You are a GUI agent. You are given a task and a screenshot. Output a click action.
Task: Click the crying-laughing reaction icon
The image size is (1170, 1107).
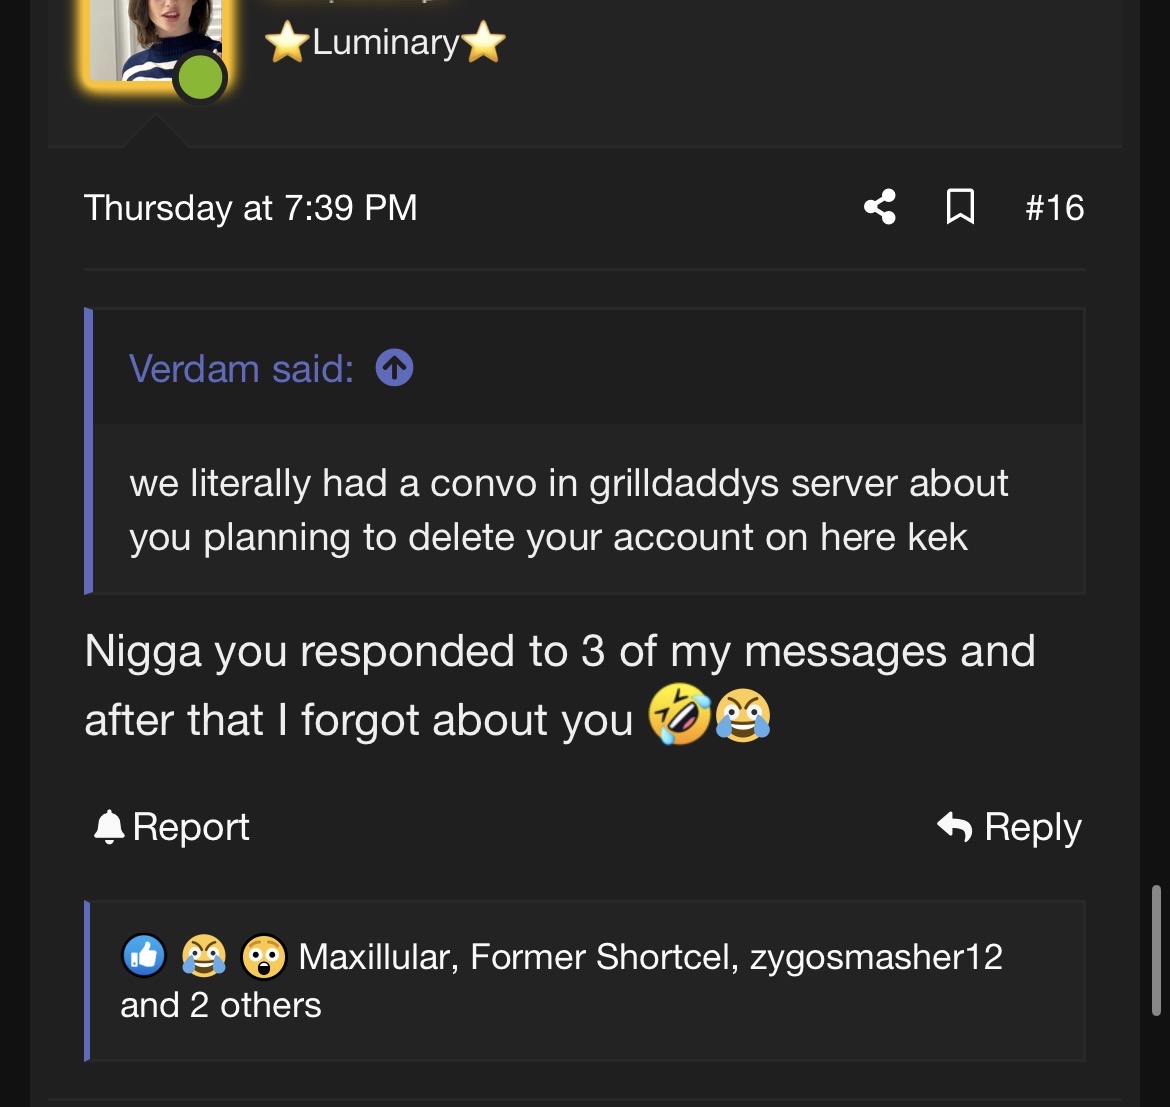204,956
